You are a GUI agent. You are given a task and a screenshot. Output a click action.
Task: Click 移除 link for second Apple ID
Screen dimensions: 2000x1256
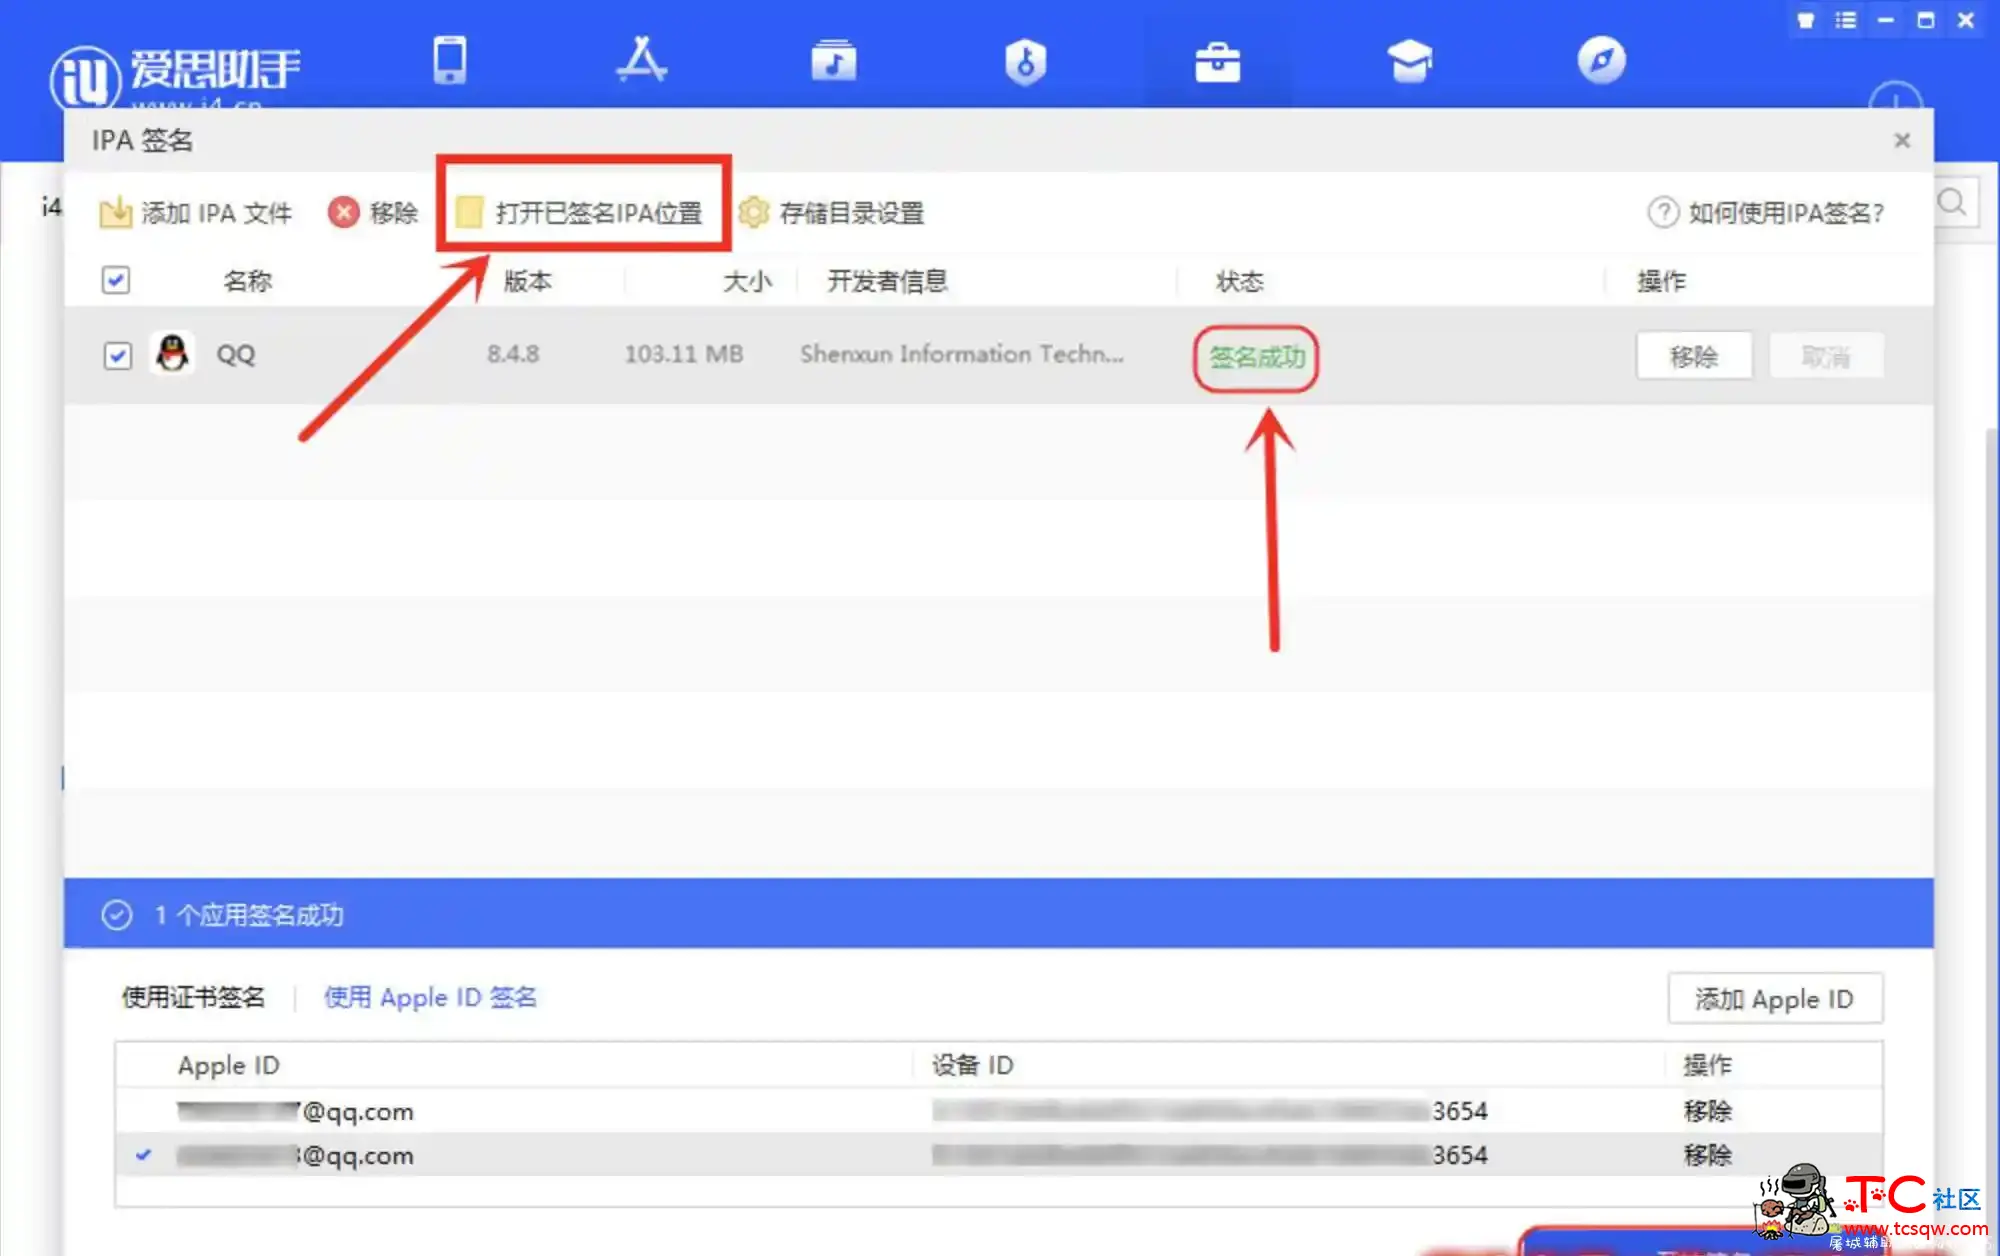pyautogui.click(x=1708, y=1155)
